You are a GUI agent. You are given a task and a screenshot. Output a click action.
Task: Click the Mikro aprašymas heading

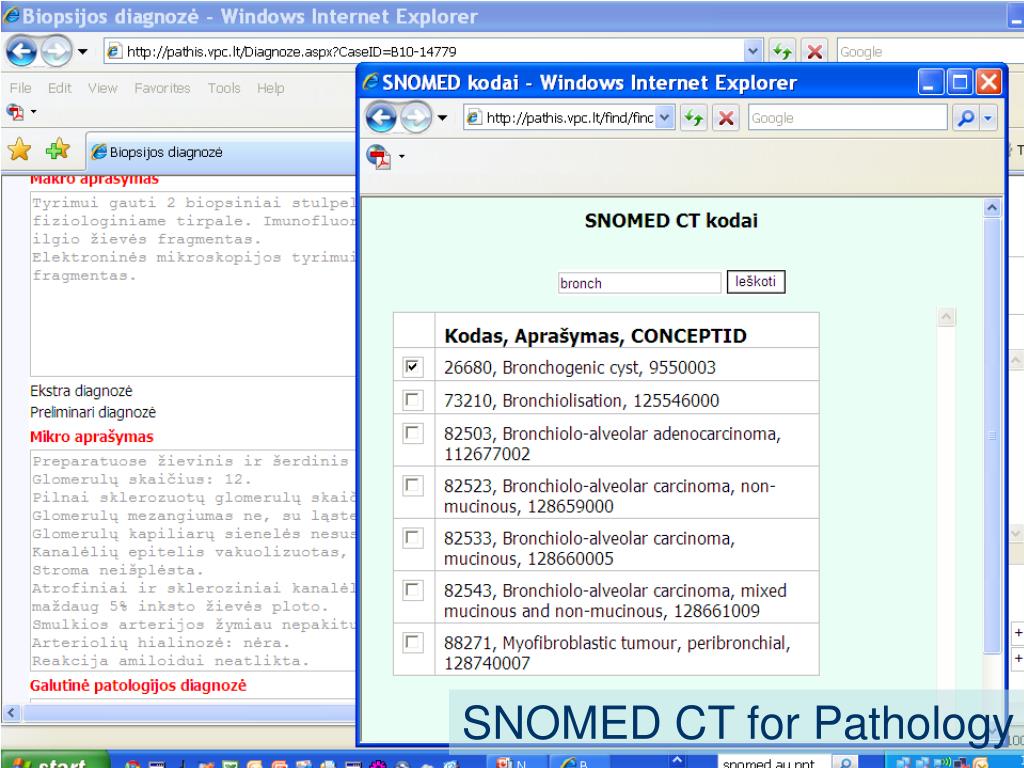click(91, 437)
